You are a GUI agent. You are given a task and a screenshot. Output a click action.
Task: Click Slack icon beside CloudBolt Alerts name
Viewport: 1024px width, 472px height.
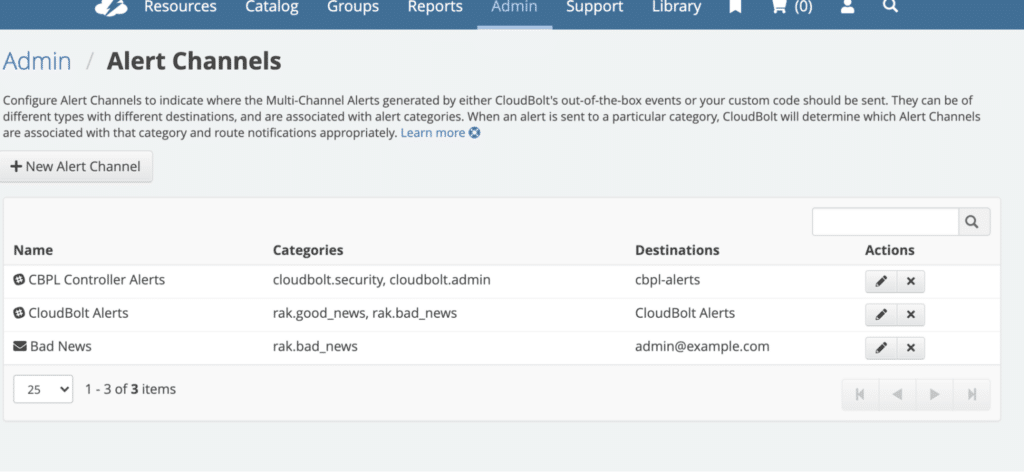coord(19,313)
